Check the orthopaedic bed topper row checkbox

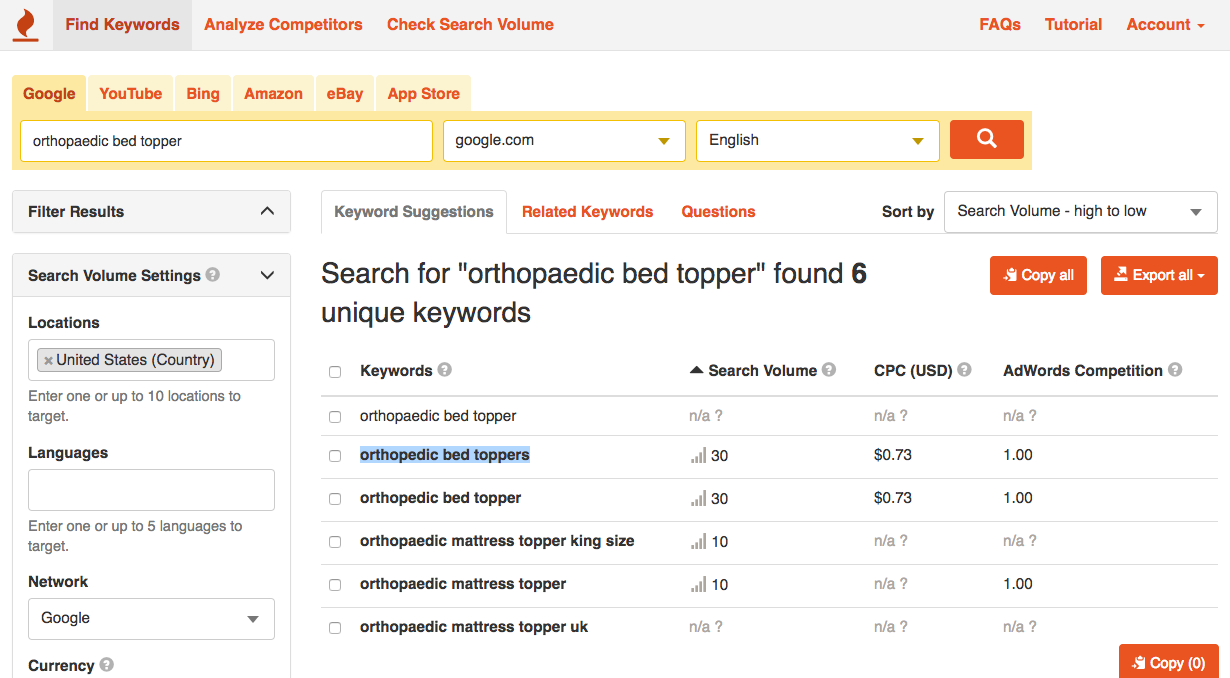(x=335, y=417)
